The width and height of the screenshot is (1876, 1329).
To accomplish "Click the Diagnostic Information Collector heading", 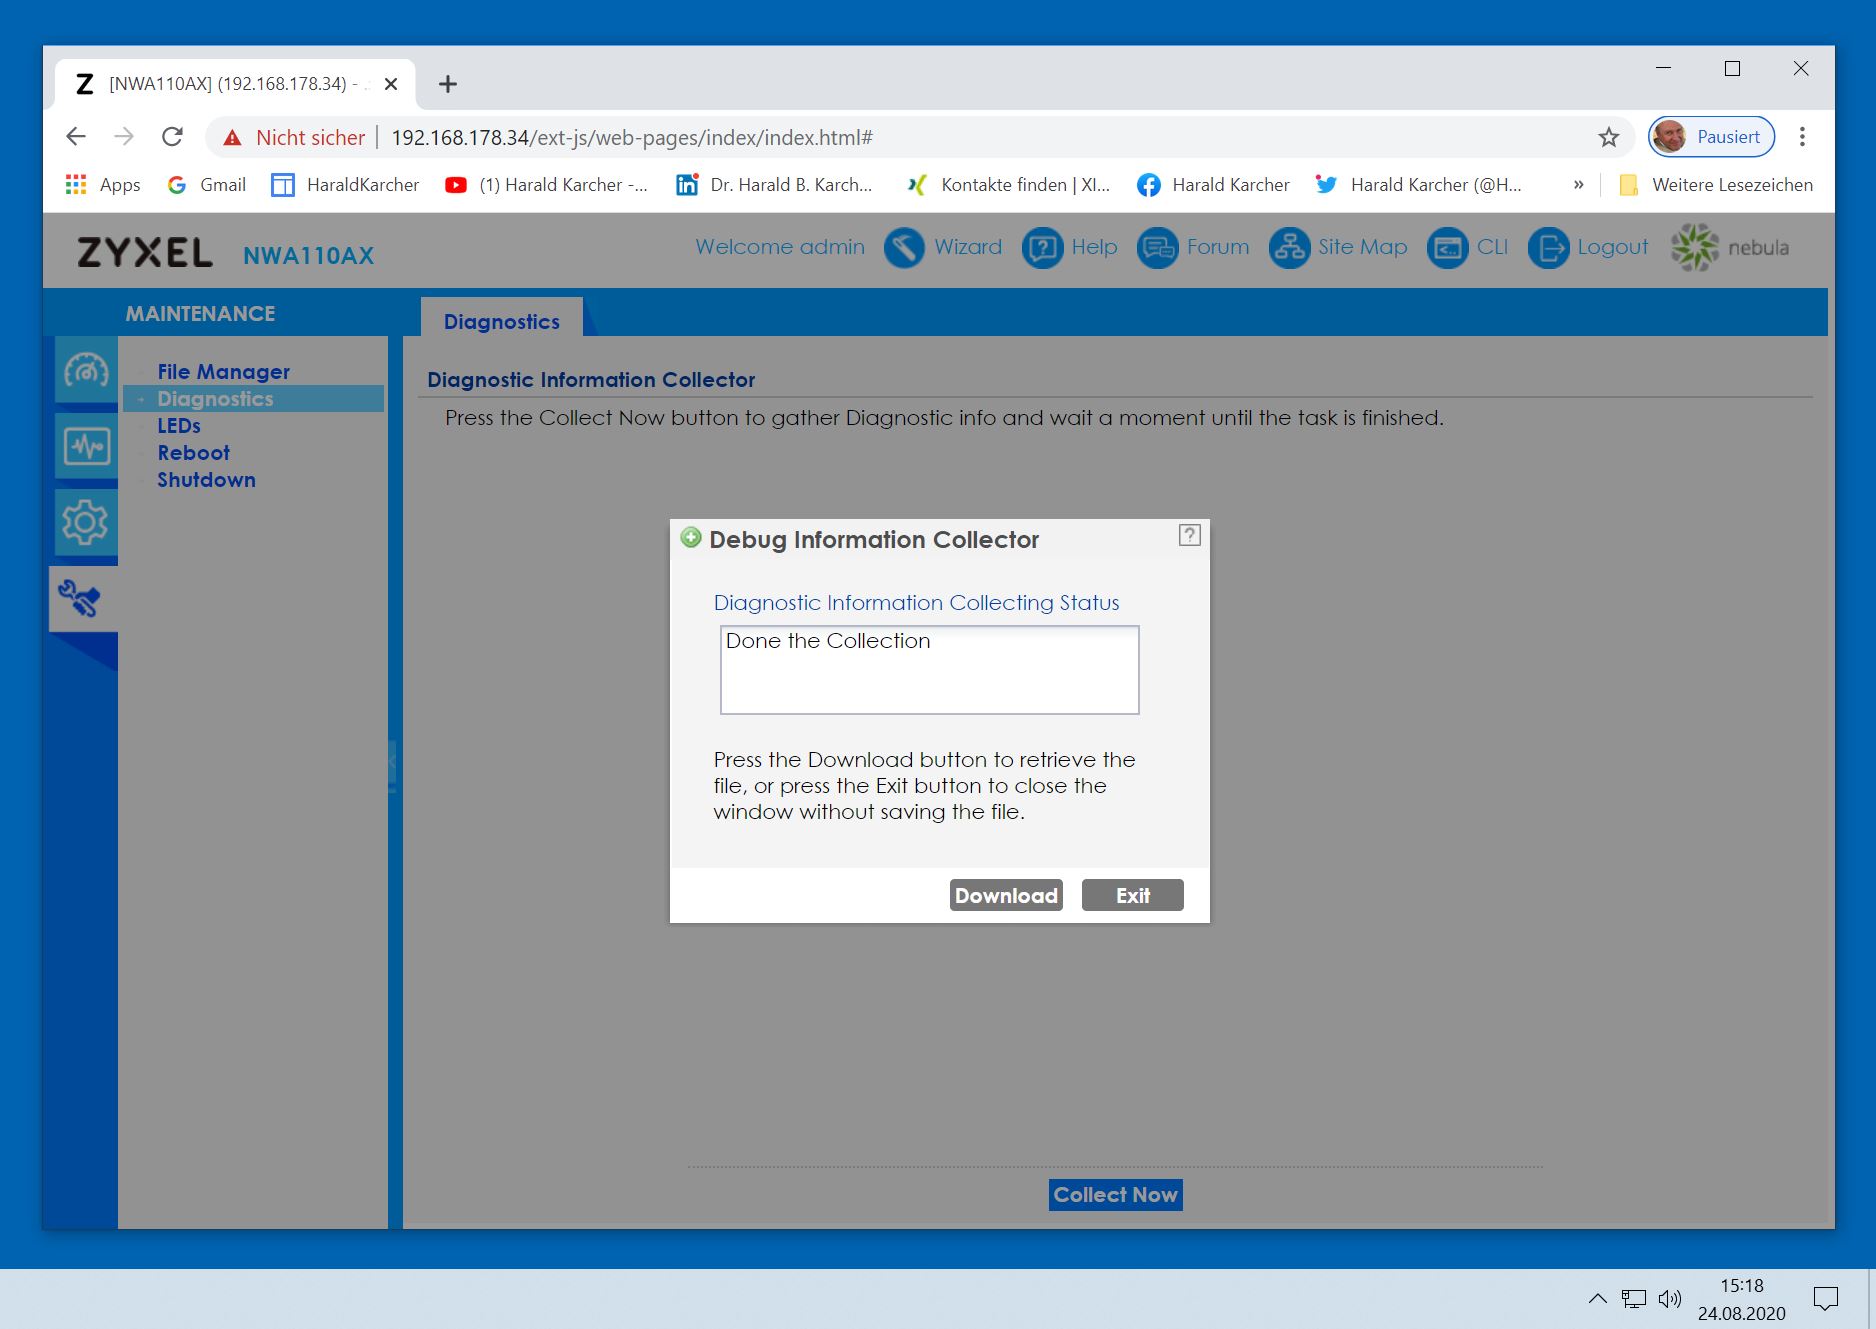I will pos(591,380).
